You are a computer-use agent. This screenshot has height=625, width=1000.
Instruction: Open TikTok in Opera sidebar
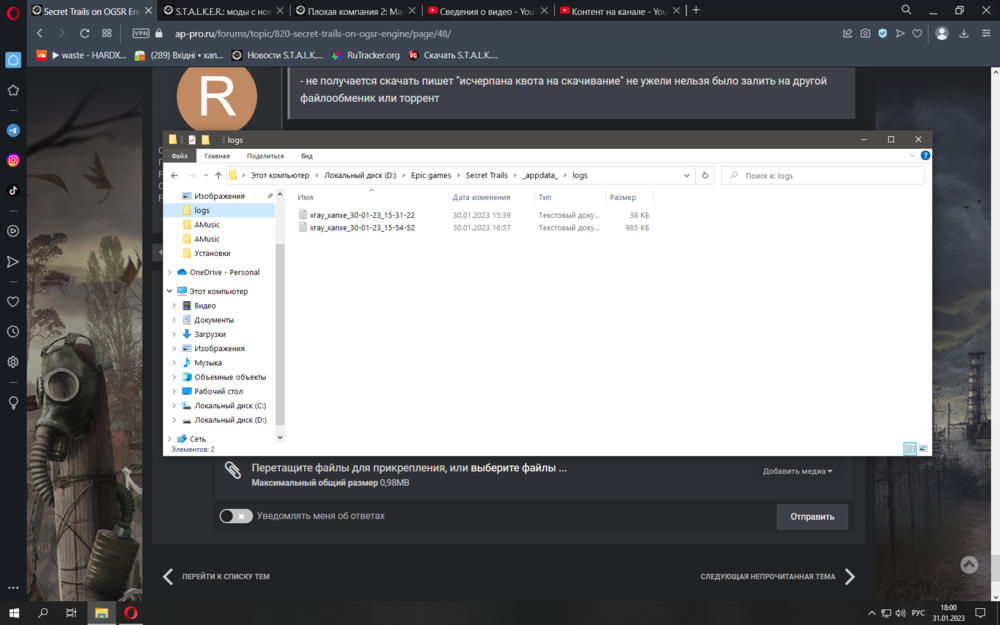pos(13,190)
